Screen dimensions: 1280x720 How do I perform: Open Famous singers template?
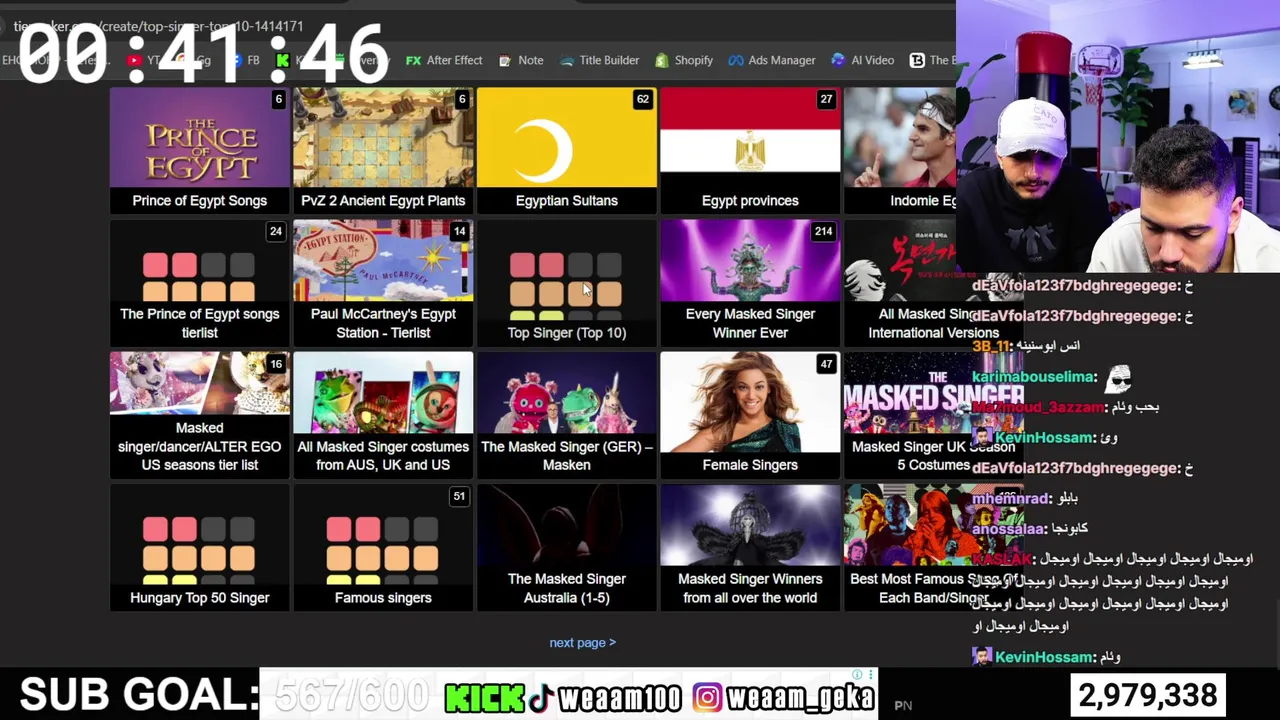[x=383, y=547]
